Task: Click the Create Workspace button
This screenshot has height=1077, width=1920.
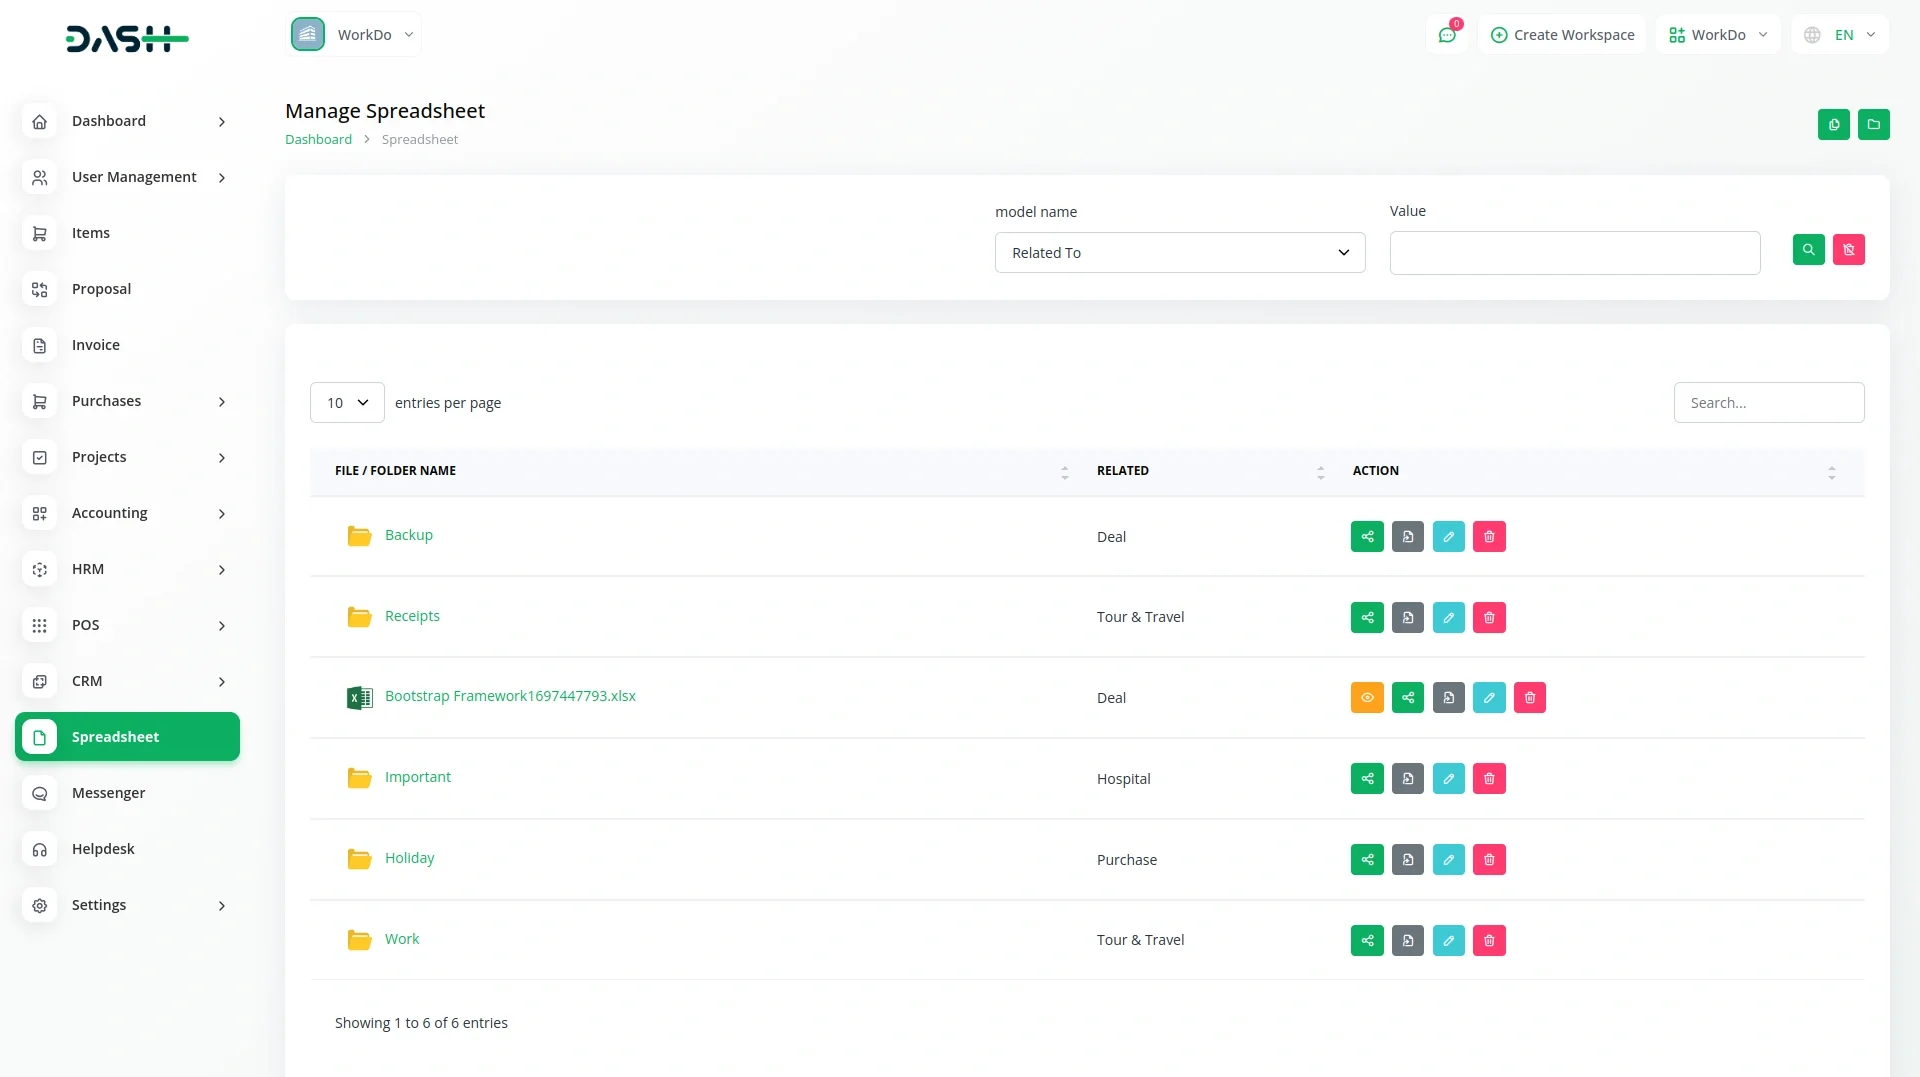Action: click(x=1562, y=35)
